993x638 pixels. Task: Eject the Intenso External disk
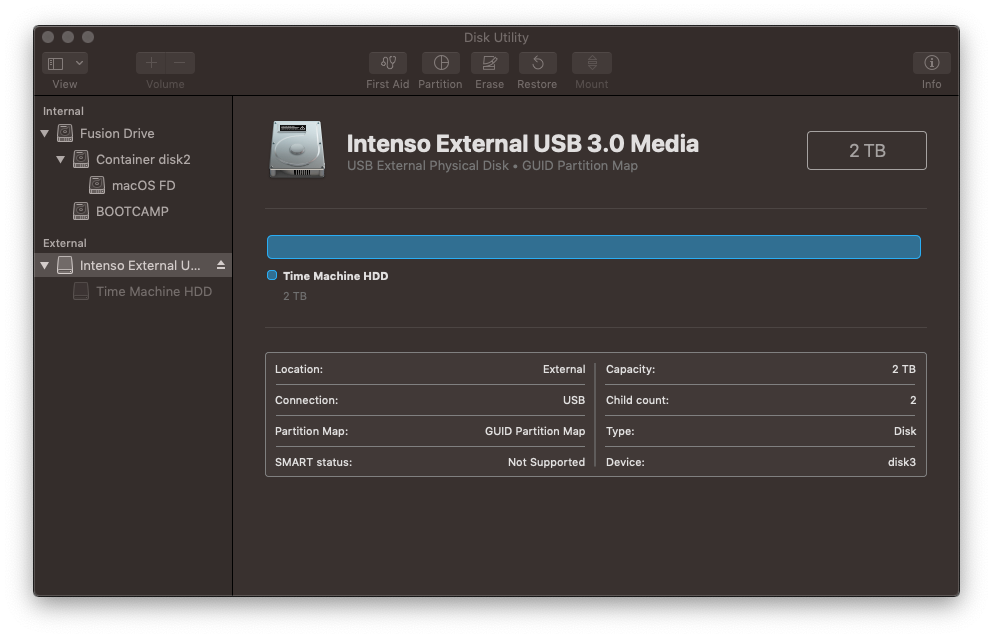pyautogui.click(x=221, y=265)
